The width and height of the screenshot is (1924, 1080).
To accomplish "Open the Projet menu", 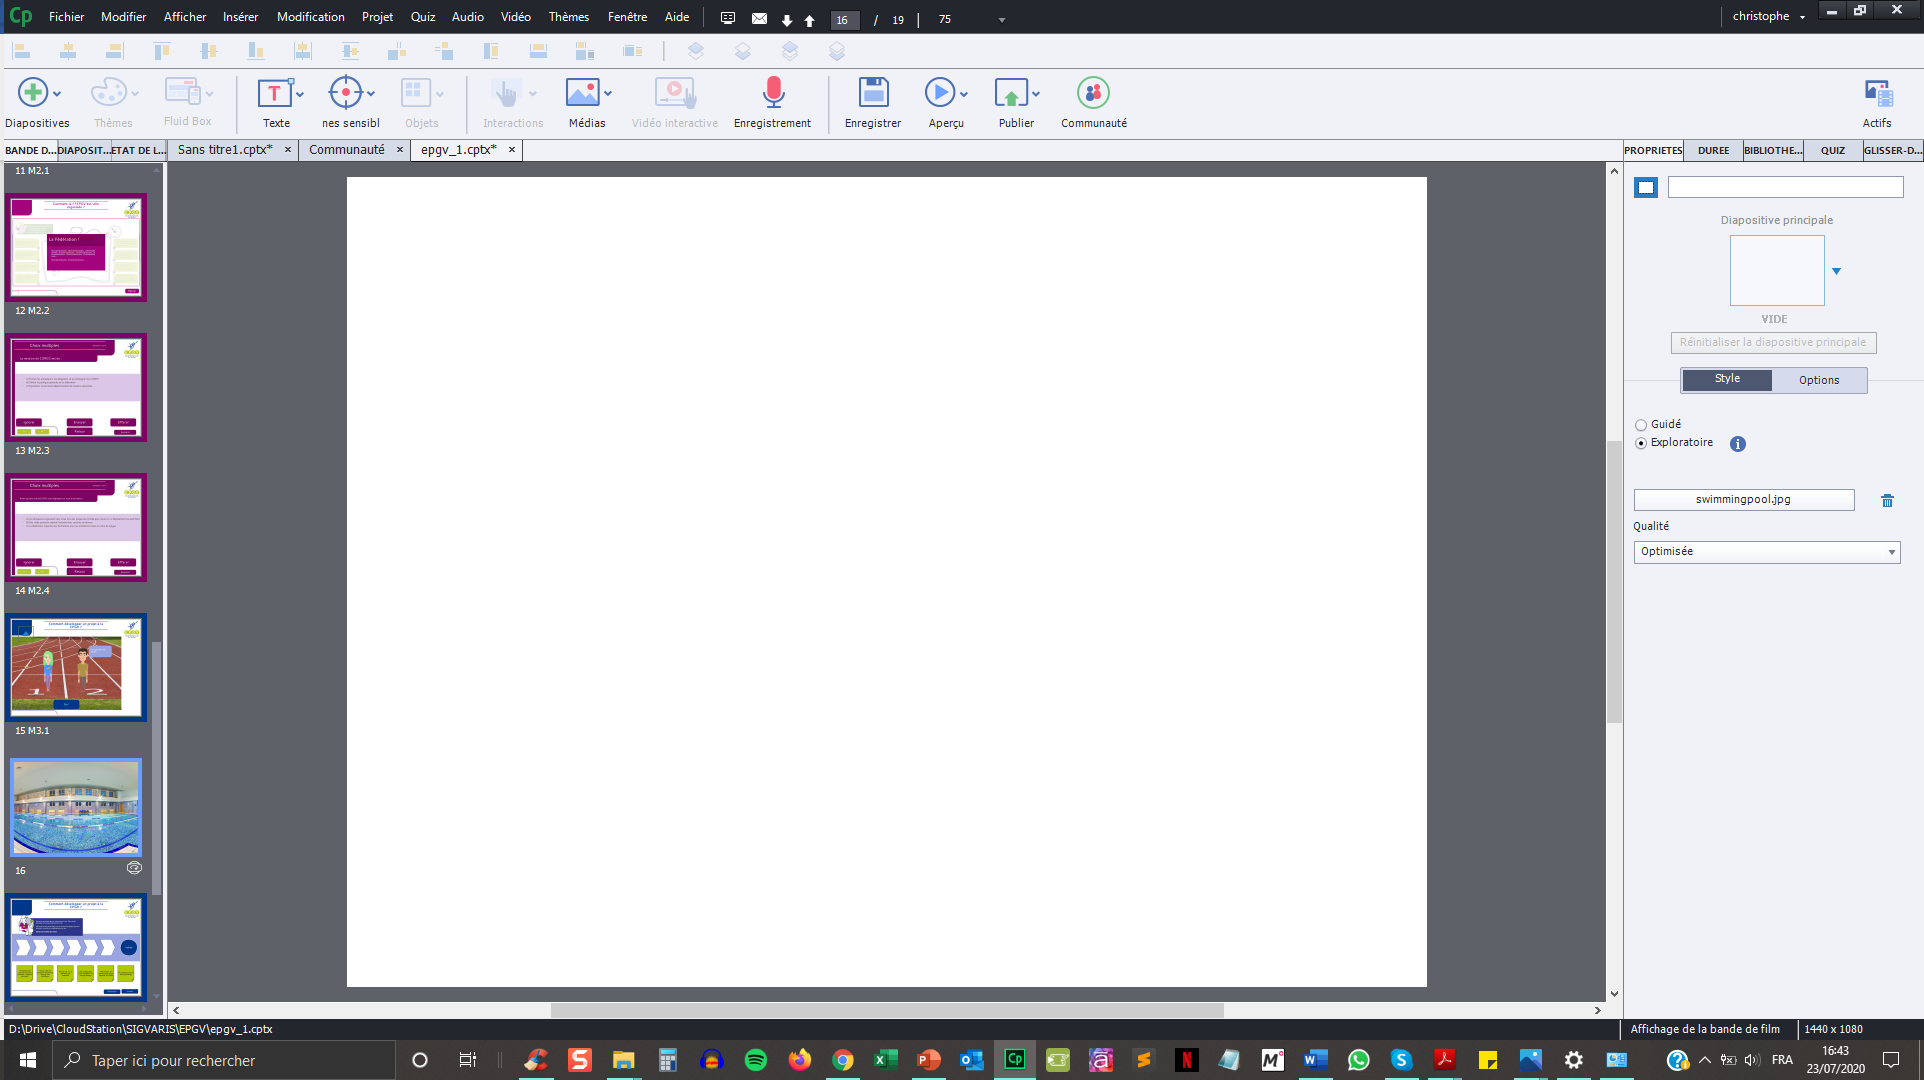I will [377, 17].
